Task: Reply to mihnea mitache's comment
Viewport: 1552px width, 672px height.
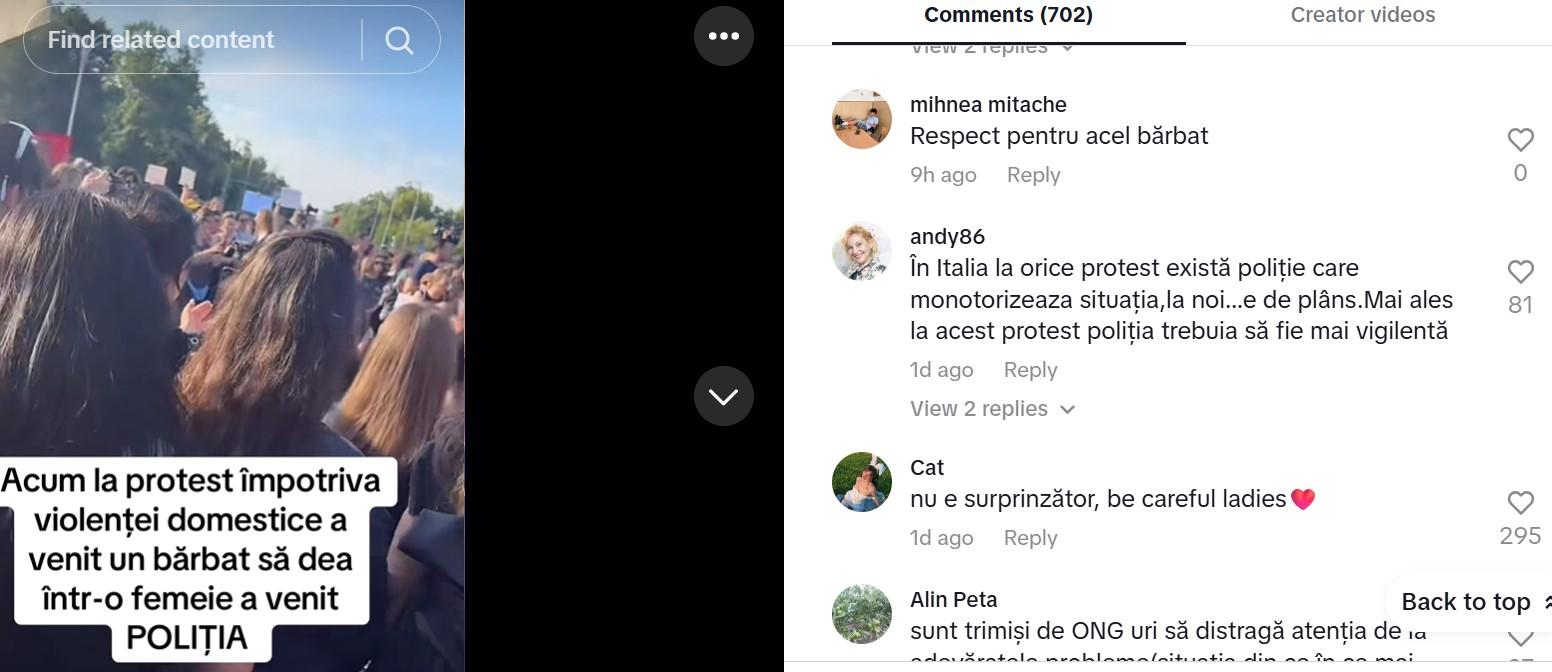Action: click(1033, 175)
